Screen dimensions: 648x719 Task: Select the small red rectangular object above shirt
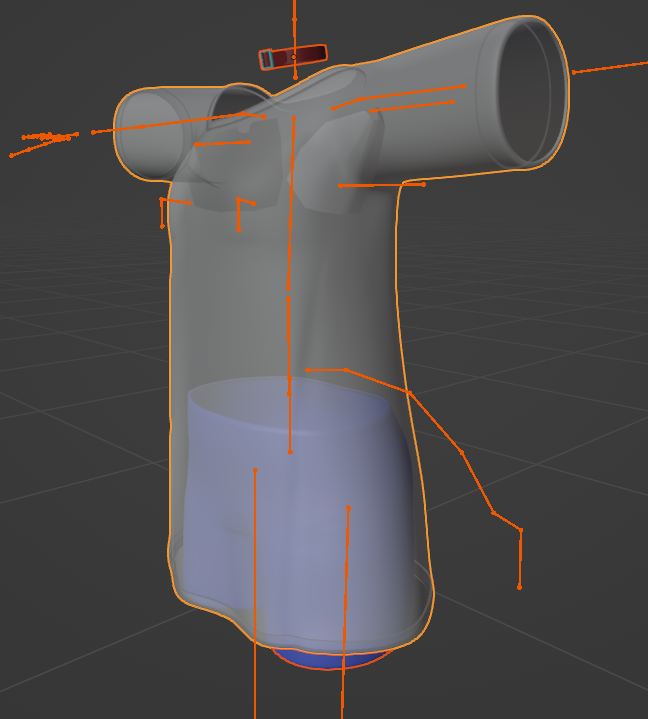[x=293, y=57]
